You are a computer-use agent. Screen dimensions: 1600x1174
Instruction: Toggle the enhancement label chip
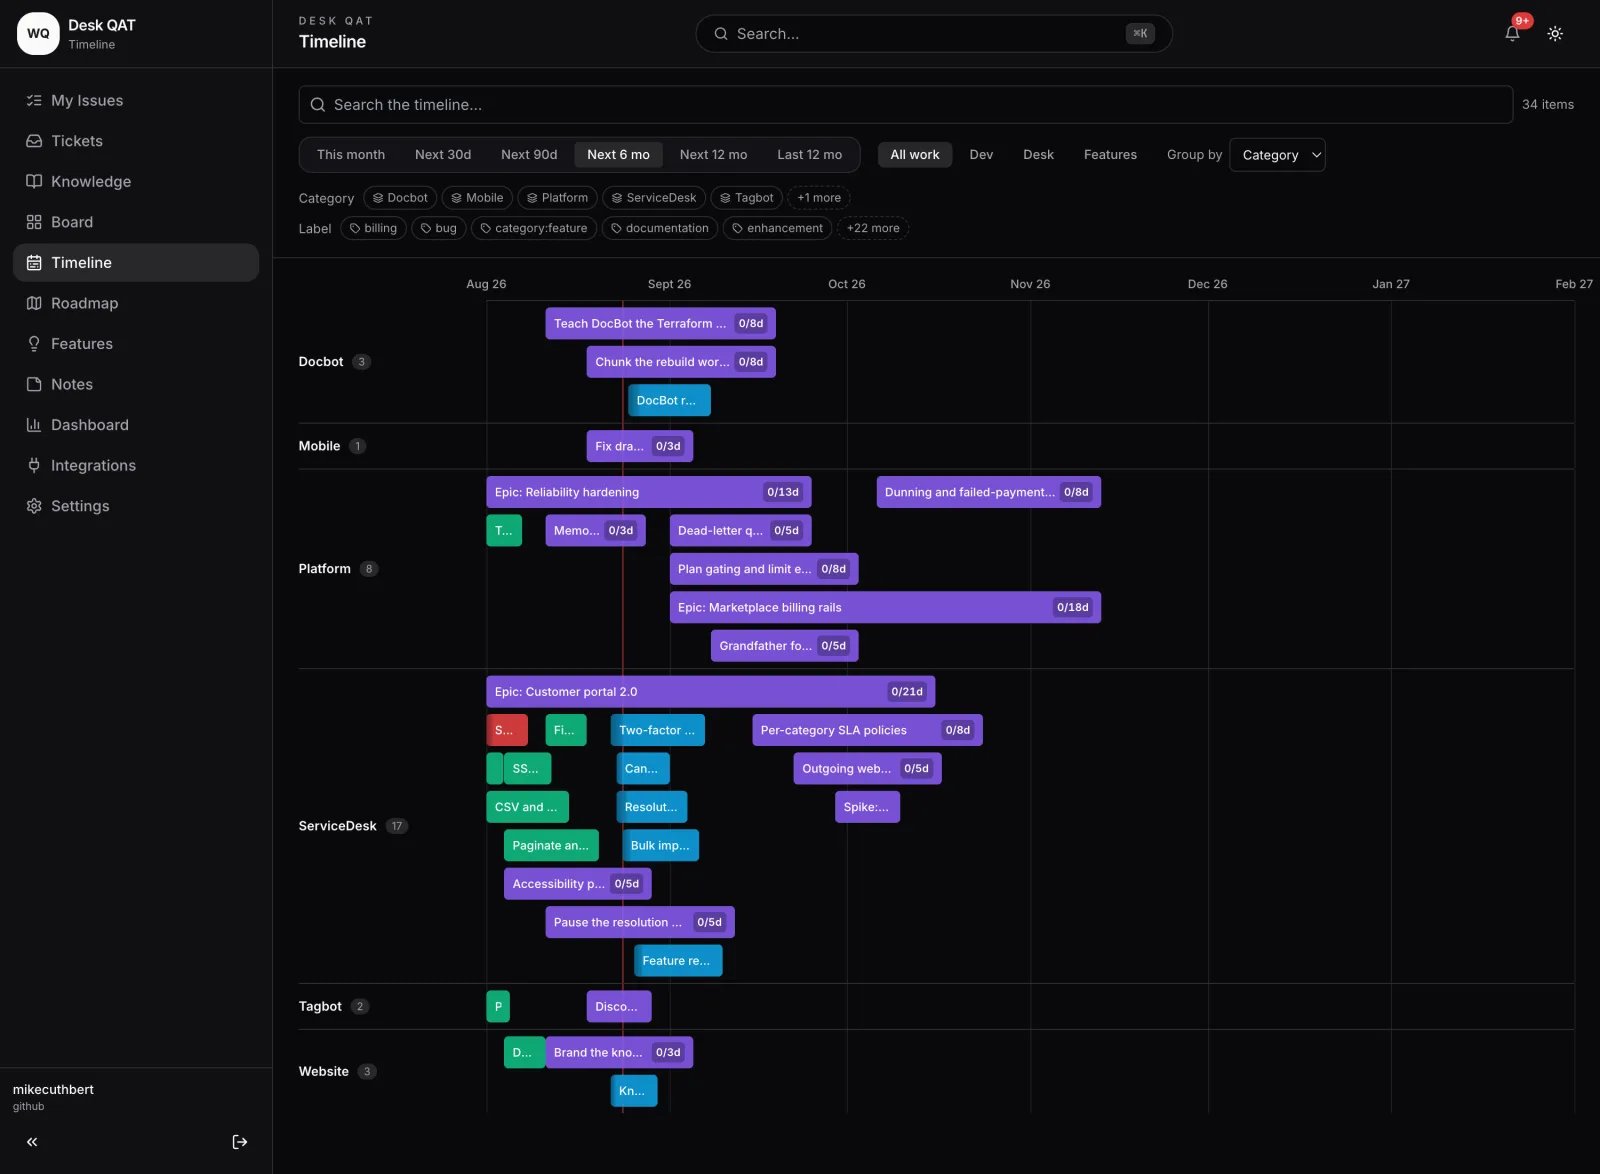click(777, 228)
